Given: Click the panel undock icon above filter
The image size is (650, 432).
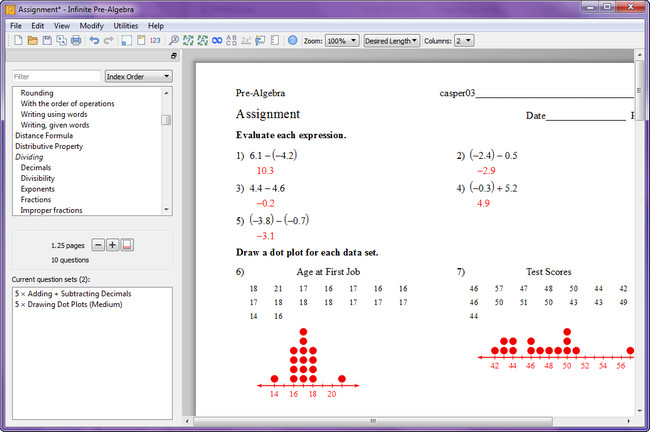Looking at the screenshot, I should (174, 56).
